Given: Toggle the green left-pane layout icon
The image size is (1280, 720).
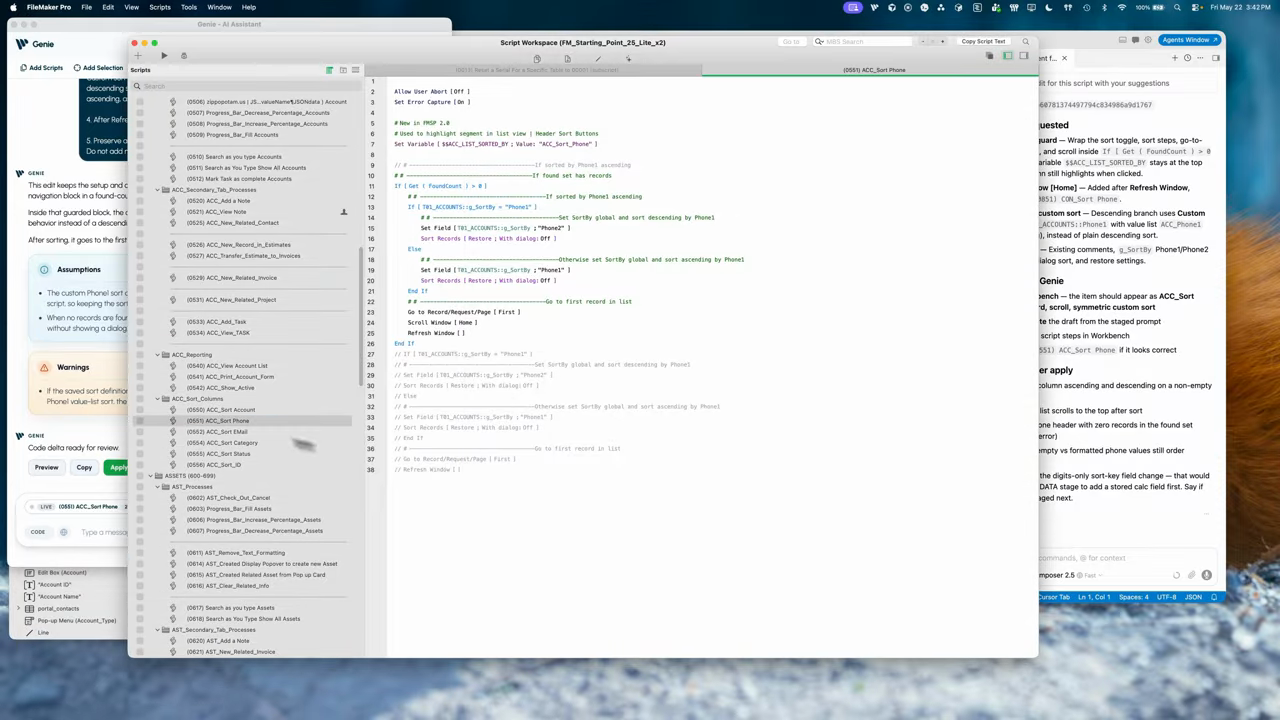Looking at the screenshot, I should (1008, 56).
